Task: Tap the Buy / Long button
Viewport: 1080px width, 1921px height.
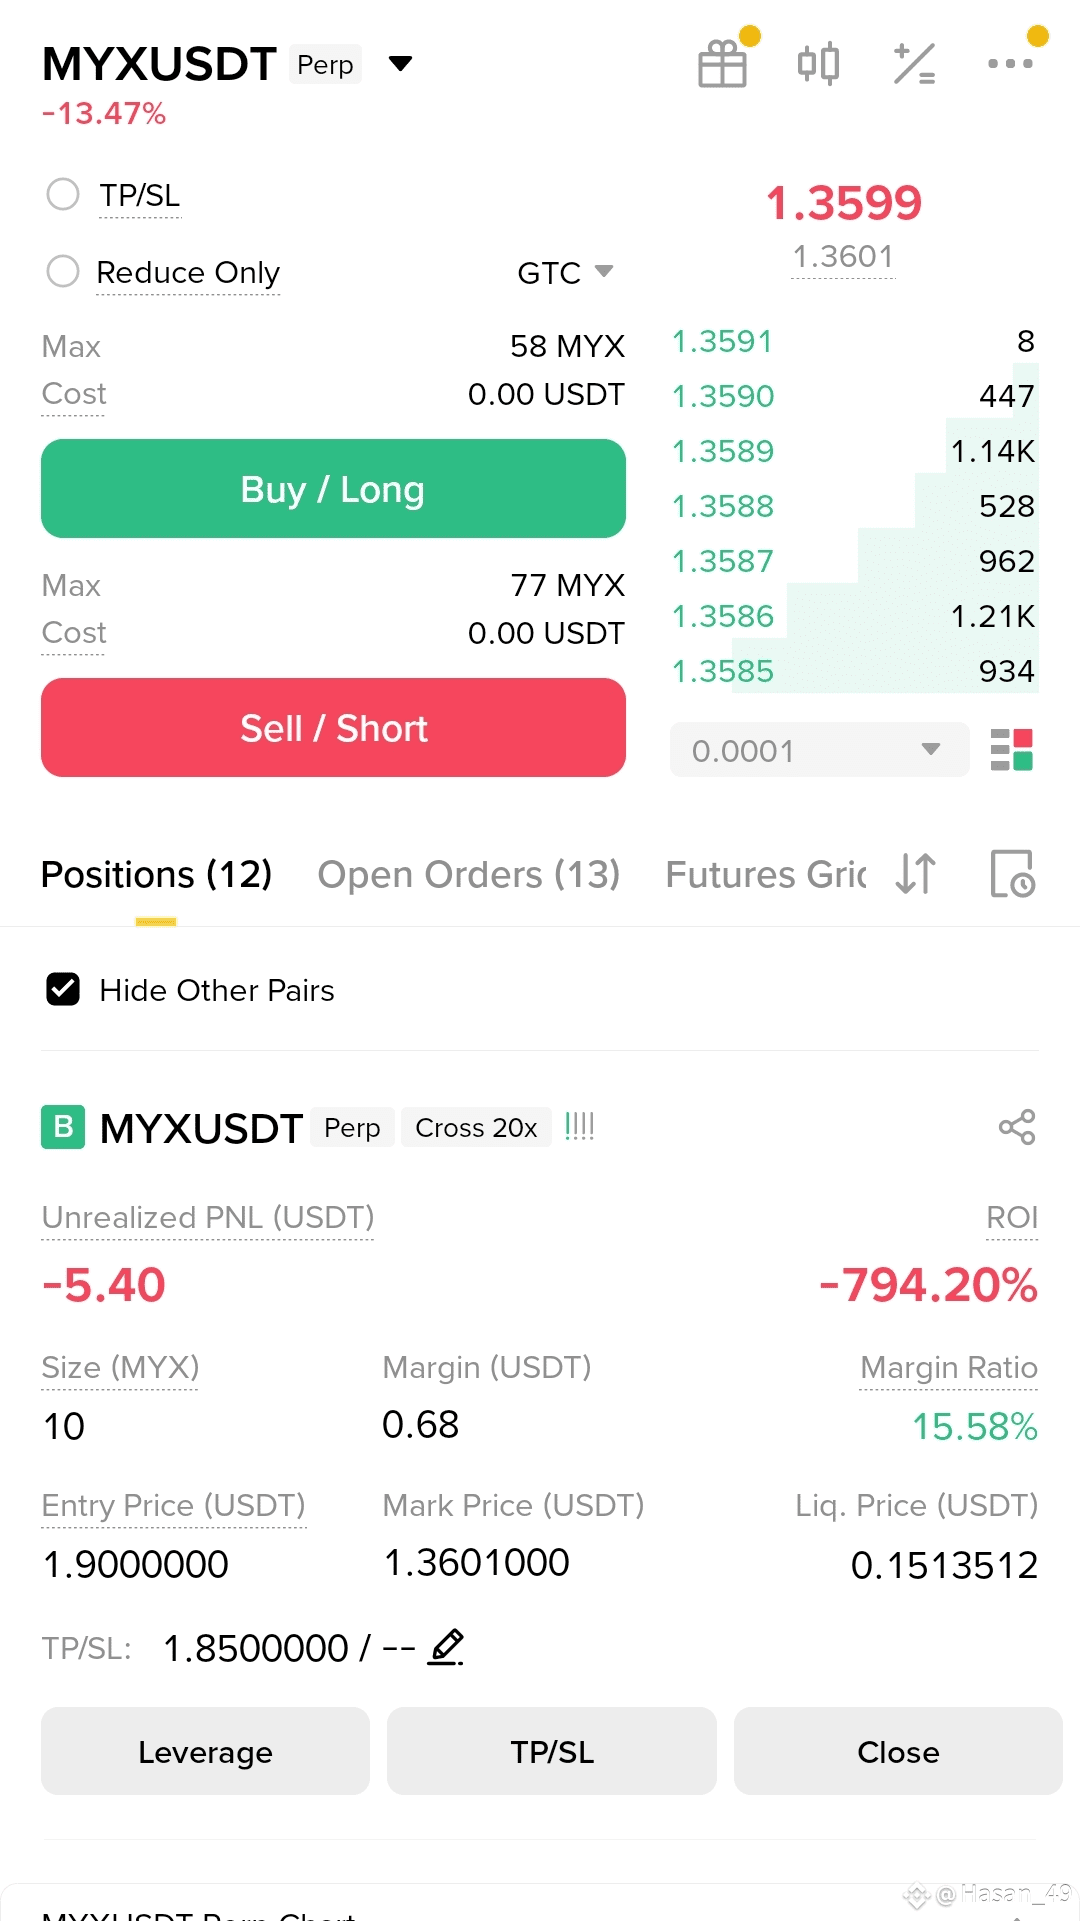Action: 333,489
